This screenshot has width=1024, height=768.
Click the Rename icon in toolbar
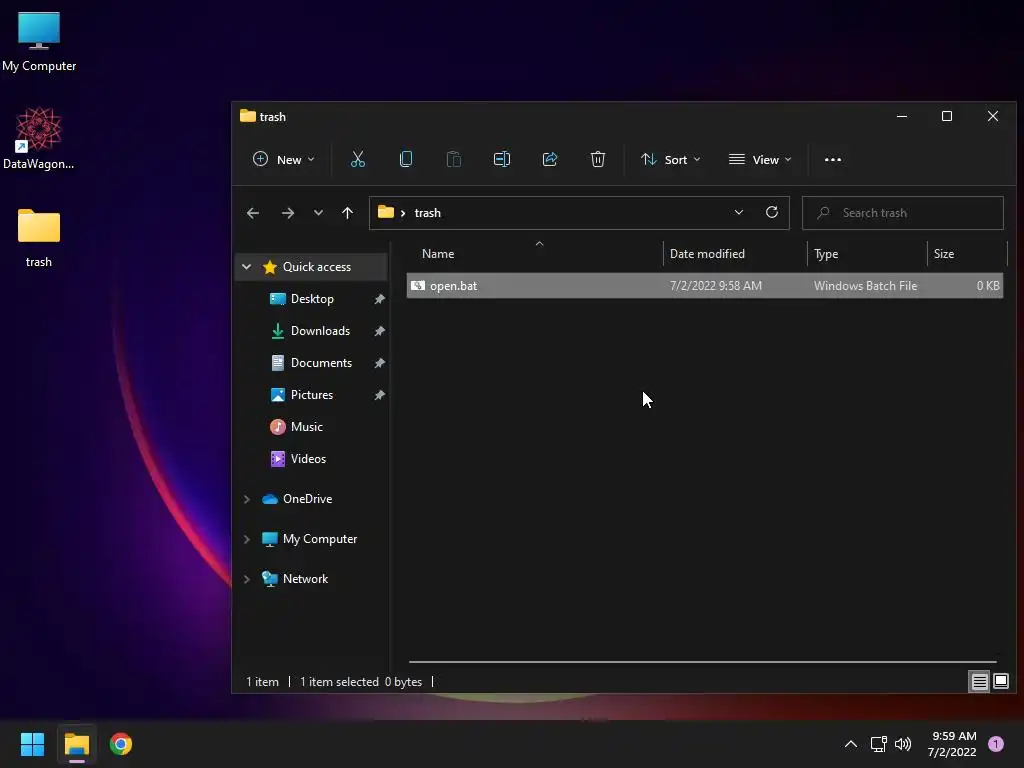[502, 159]
